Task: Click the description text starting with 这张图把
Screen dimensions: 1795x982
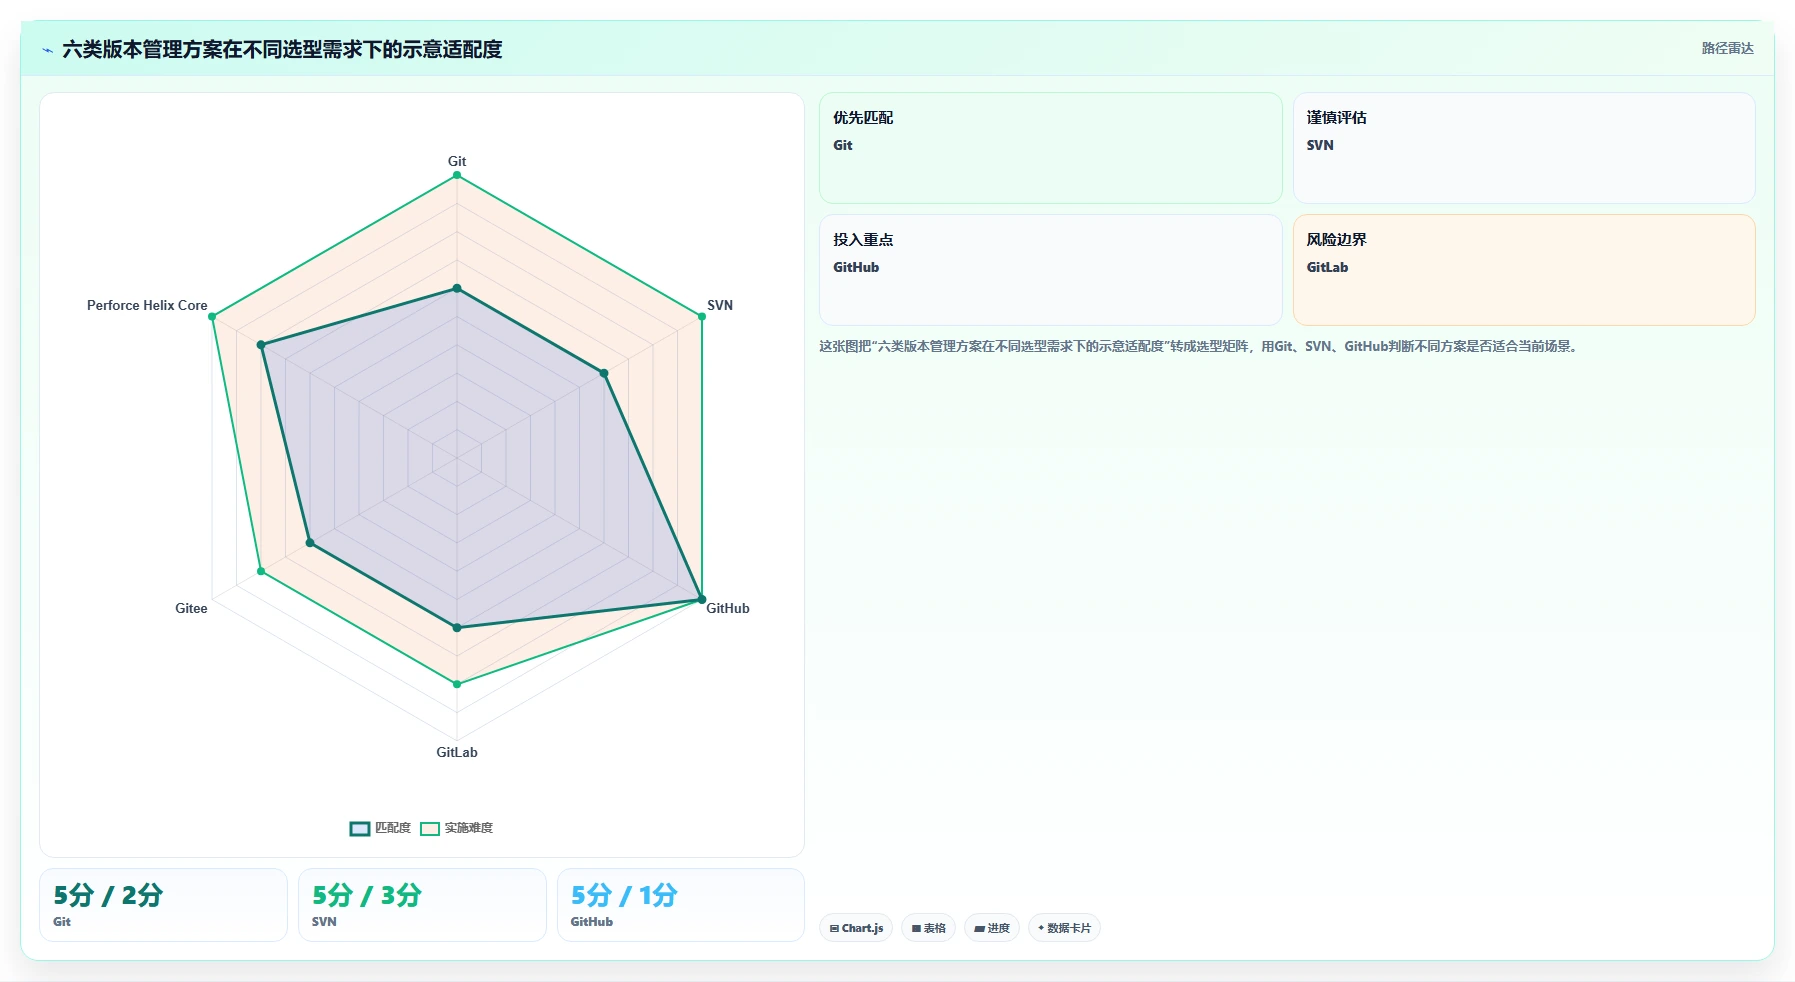Action: click(1200, 346)
